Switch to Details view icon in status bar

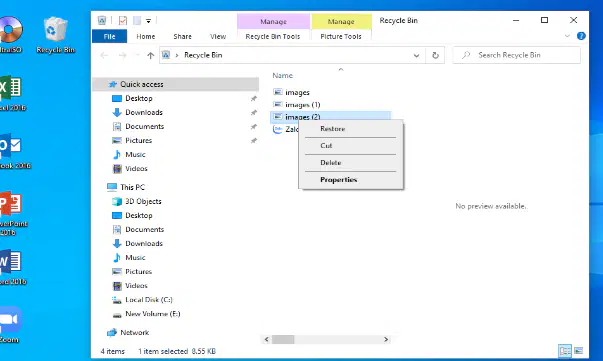[x=565, y=351]
